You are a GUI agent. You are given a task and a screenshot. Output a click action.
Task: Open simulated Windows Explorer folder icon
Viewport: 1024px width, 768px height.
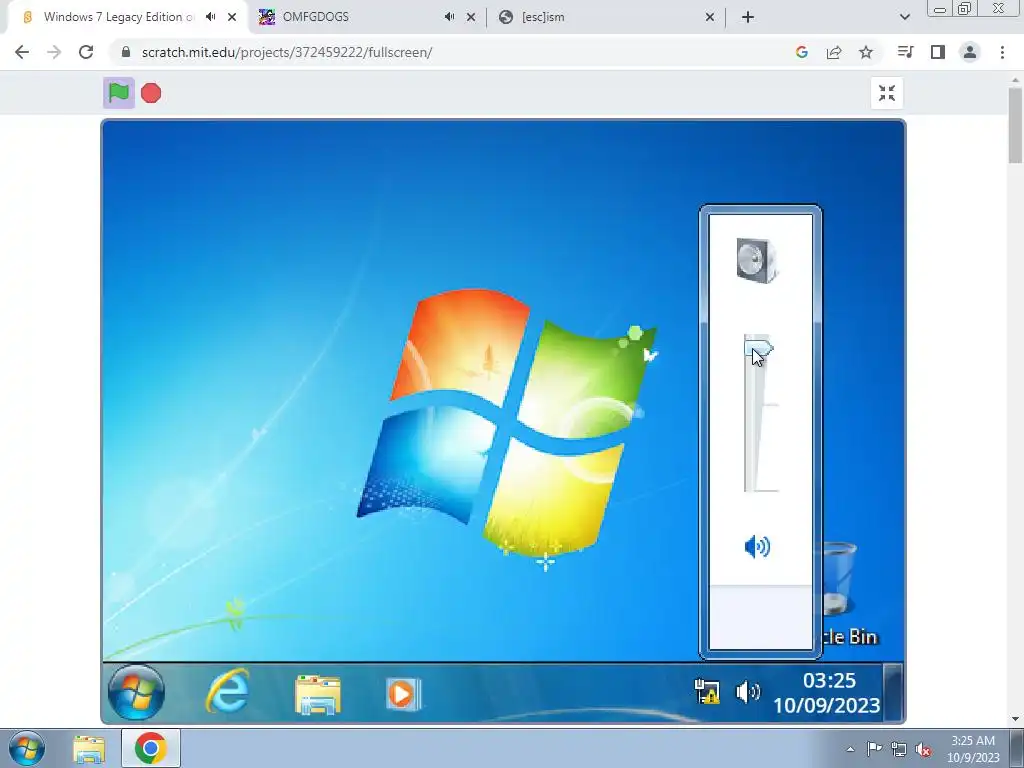coord(317,694)
